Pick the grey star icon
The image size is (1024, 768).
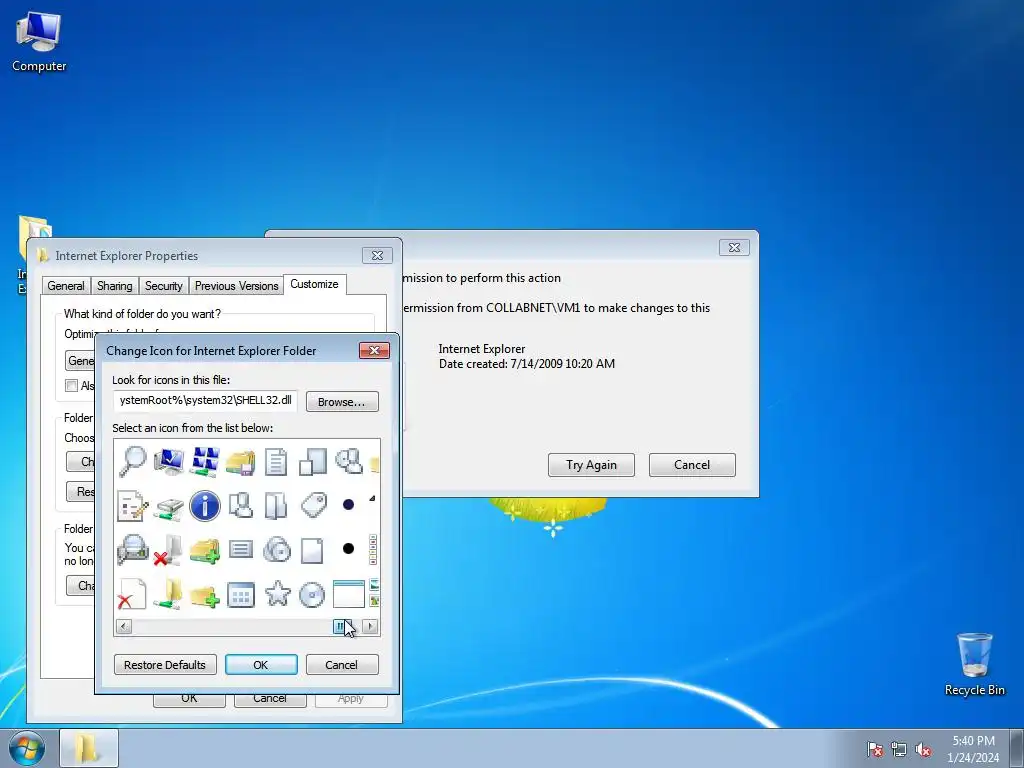click(x=277, y=594)
